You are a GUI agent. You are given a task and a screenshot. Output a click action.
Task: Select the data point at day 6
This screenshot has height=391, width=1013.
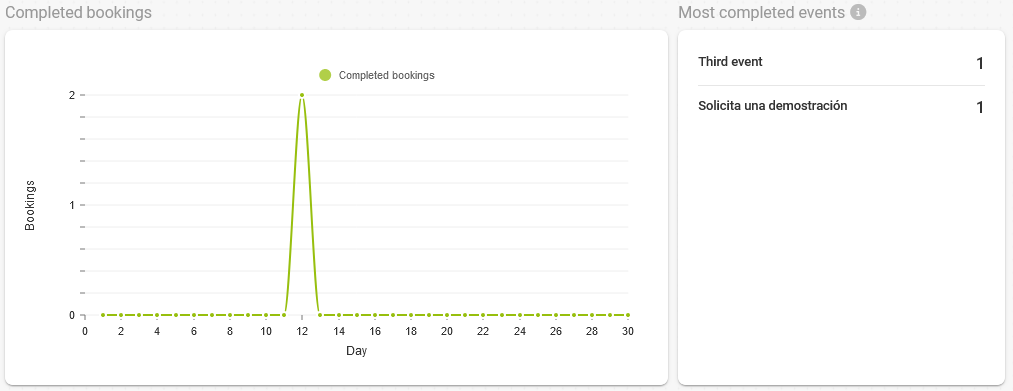click(x=193, y=315)
